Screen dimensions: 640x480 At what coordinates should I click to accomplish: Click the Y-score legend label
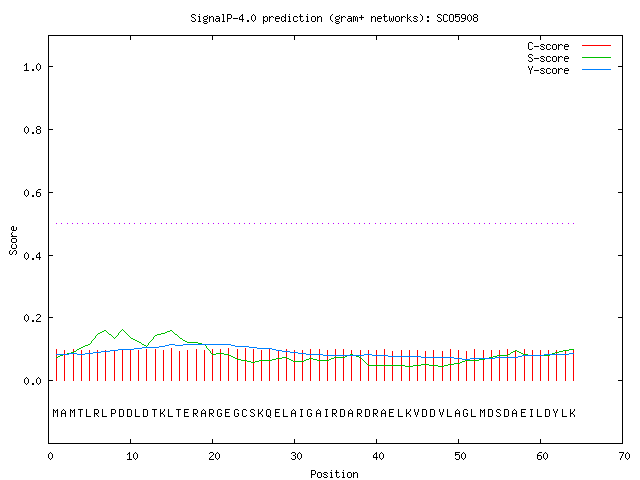(x=548, y=70)
